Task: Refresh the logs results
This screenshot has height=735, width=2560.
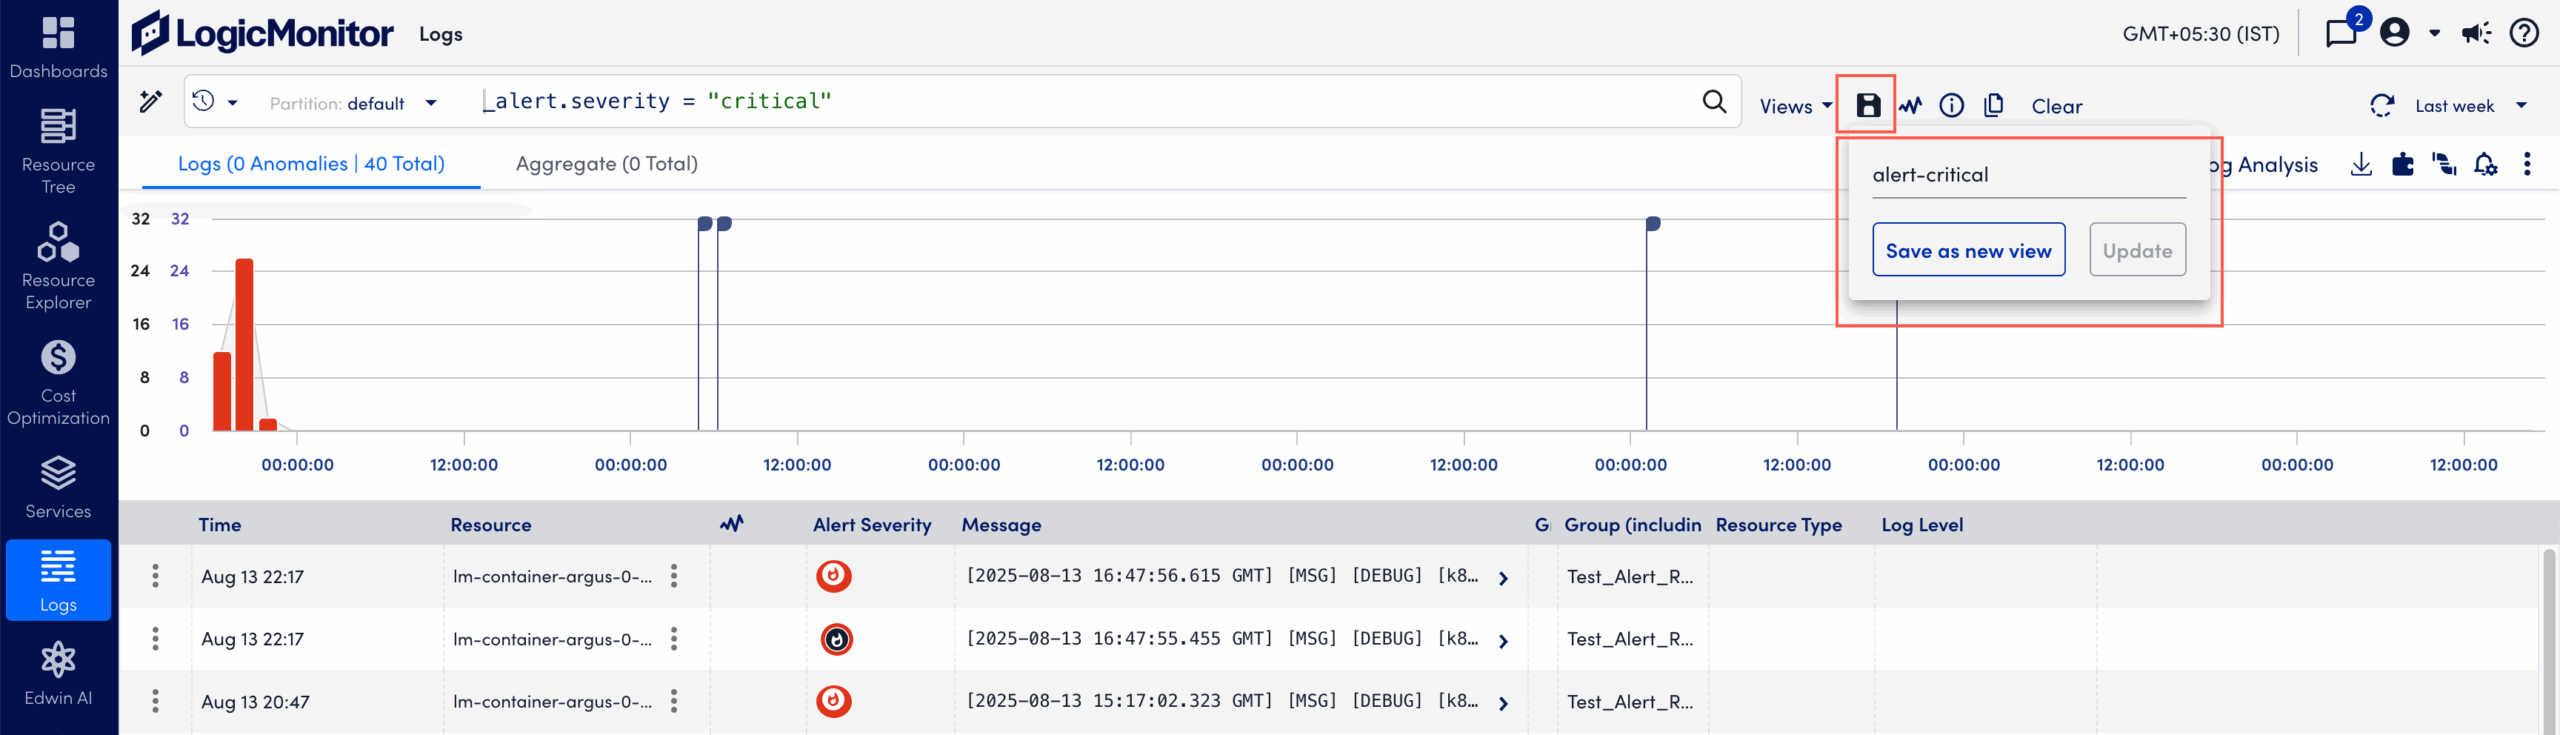Action: click(2382, 105)
